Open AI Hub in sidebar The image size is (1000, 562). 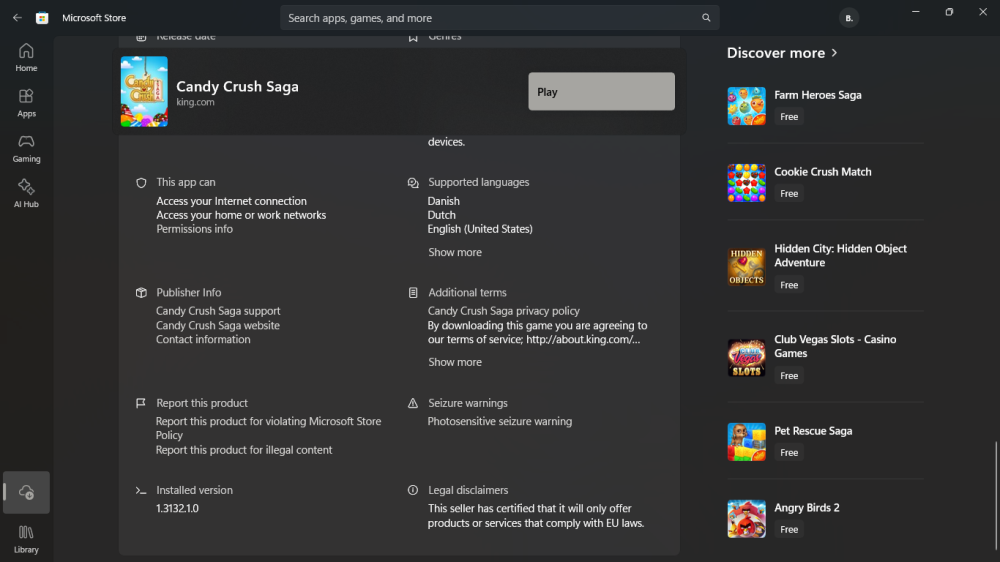26,193
